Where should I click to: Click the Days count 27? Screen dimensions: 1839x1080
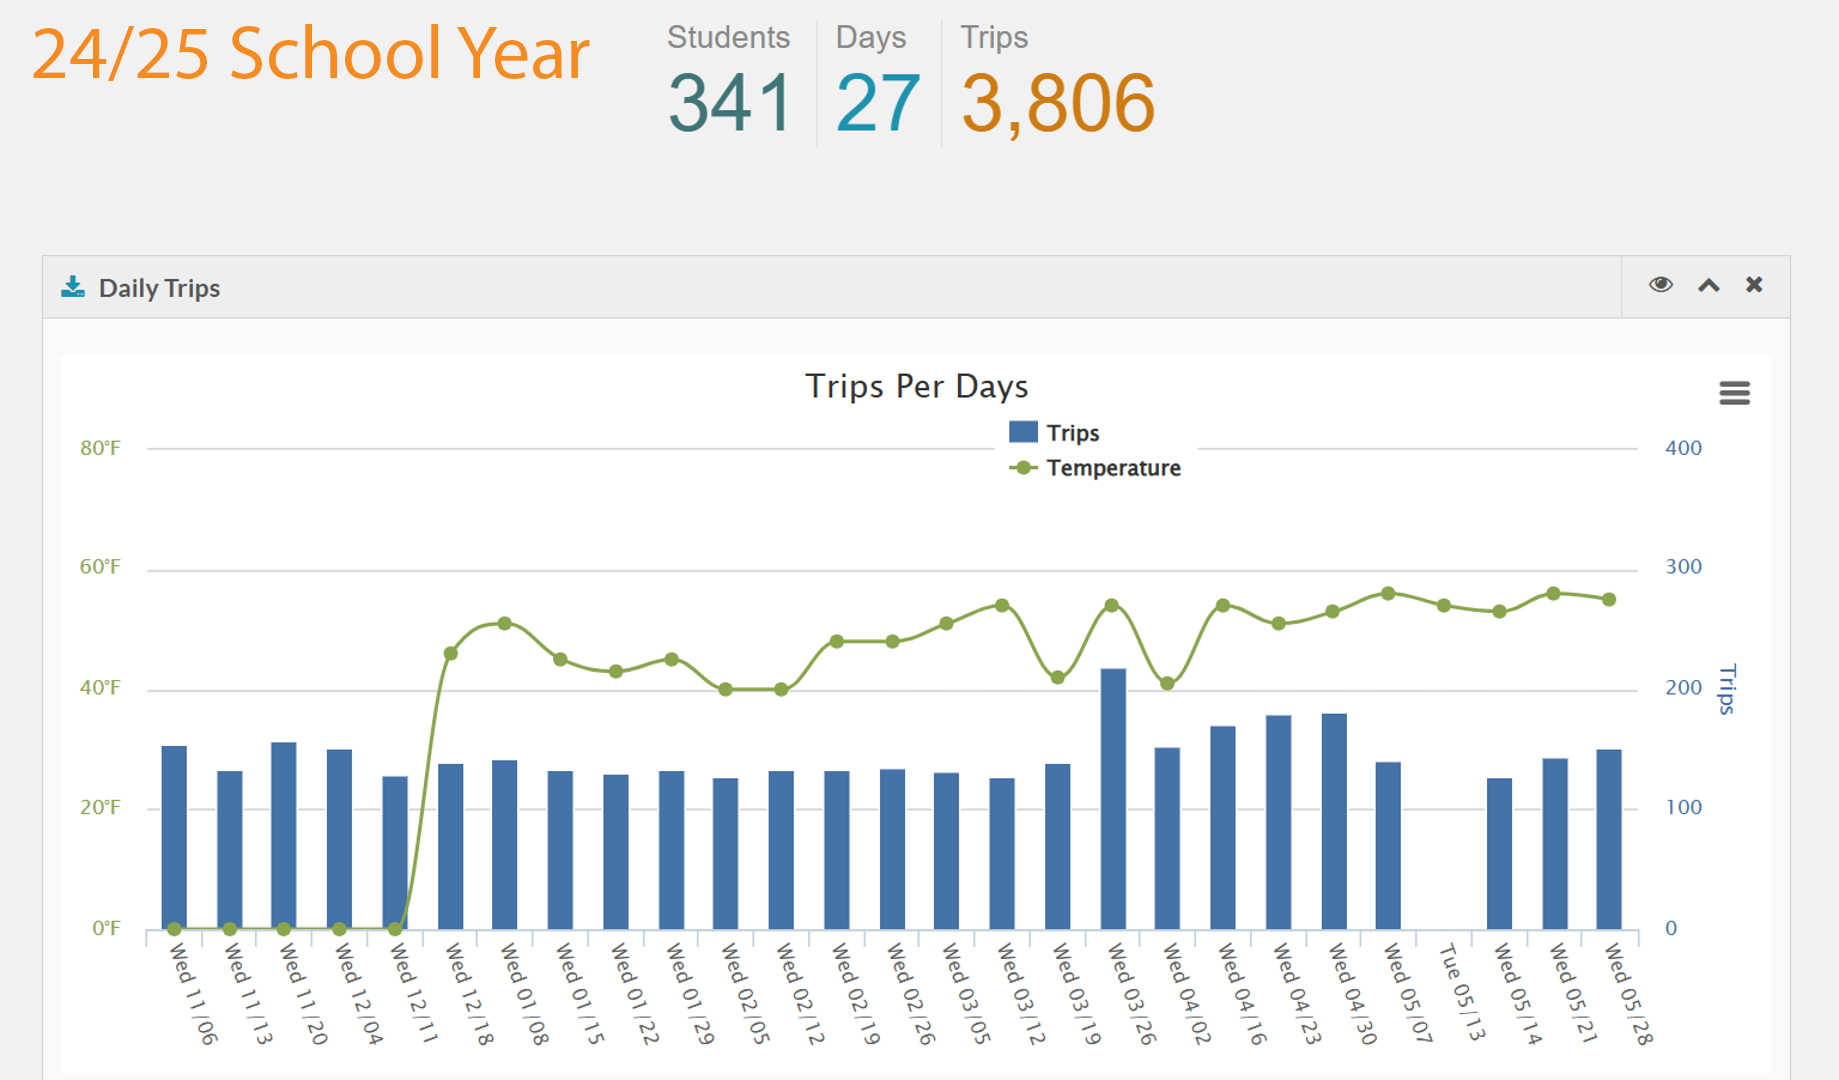coord(877,103)
